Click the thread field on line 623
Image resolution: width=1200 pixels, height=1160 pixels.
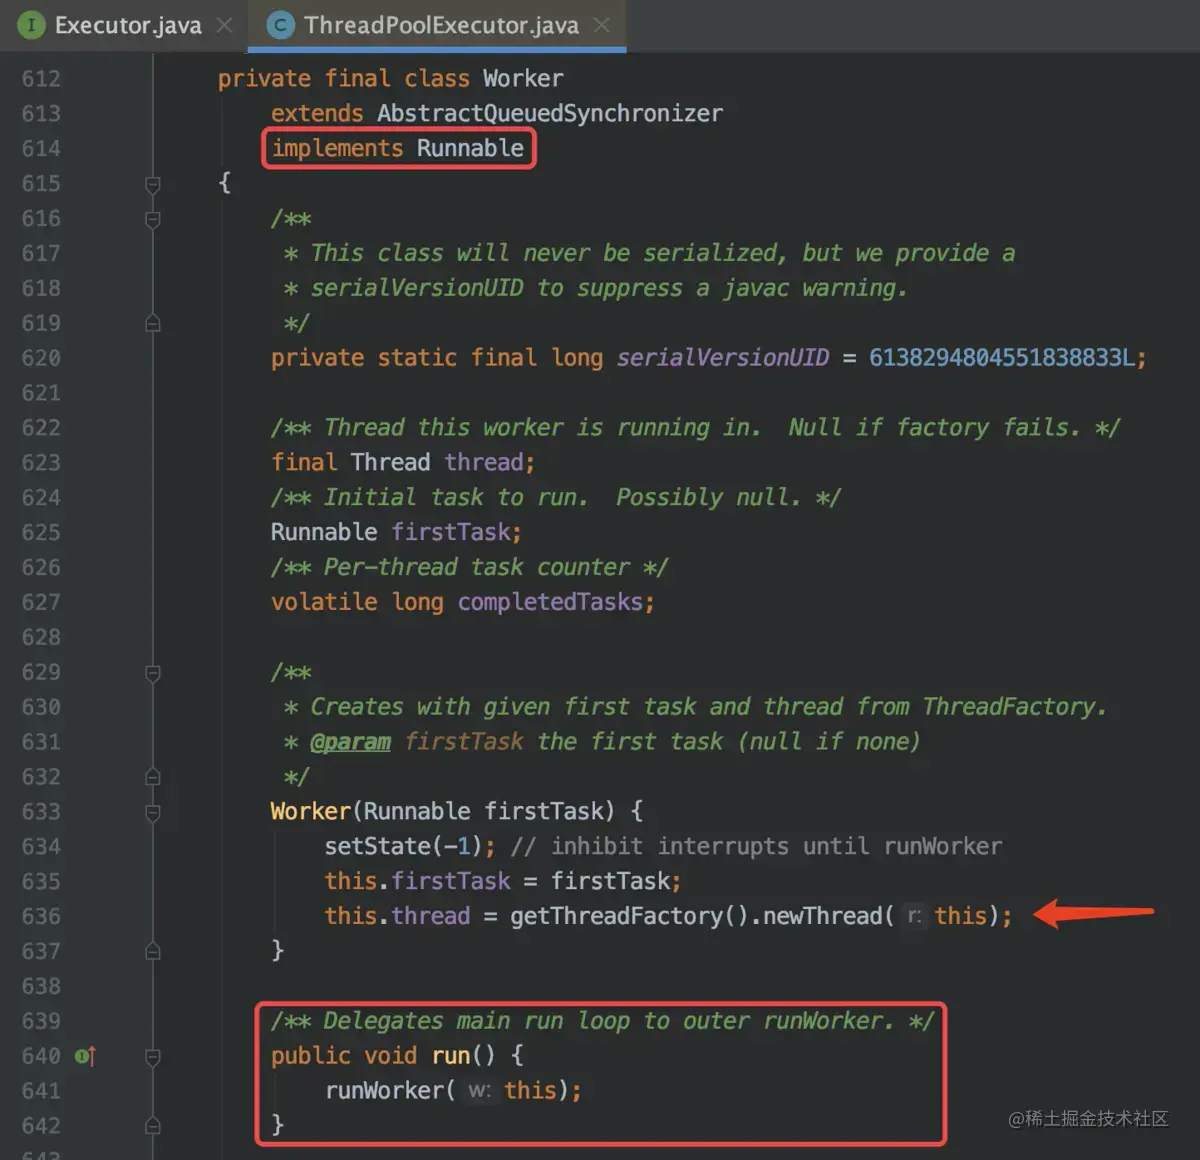pyautogui.click(x=484, y=462)
